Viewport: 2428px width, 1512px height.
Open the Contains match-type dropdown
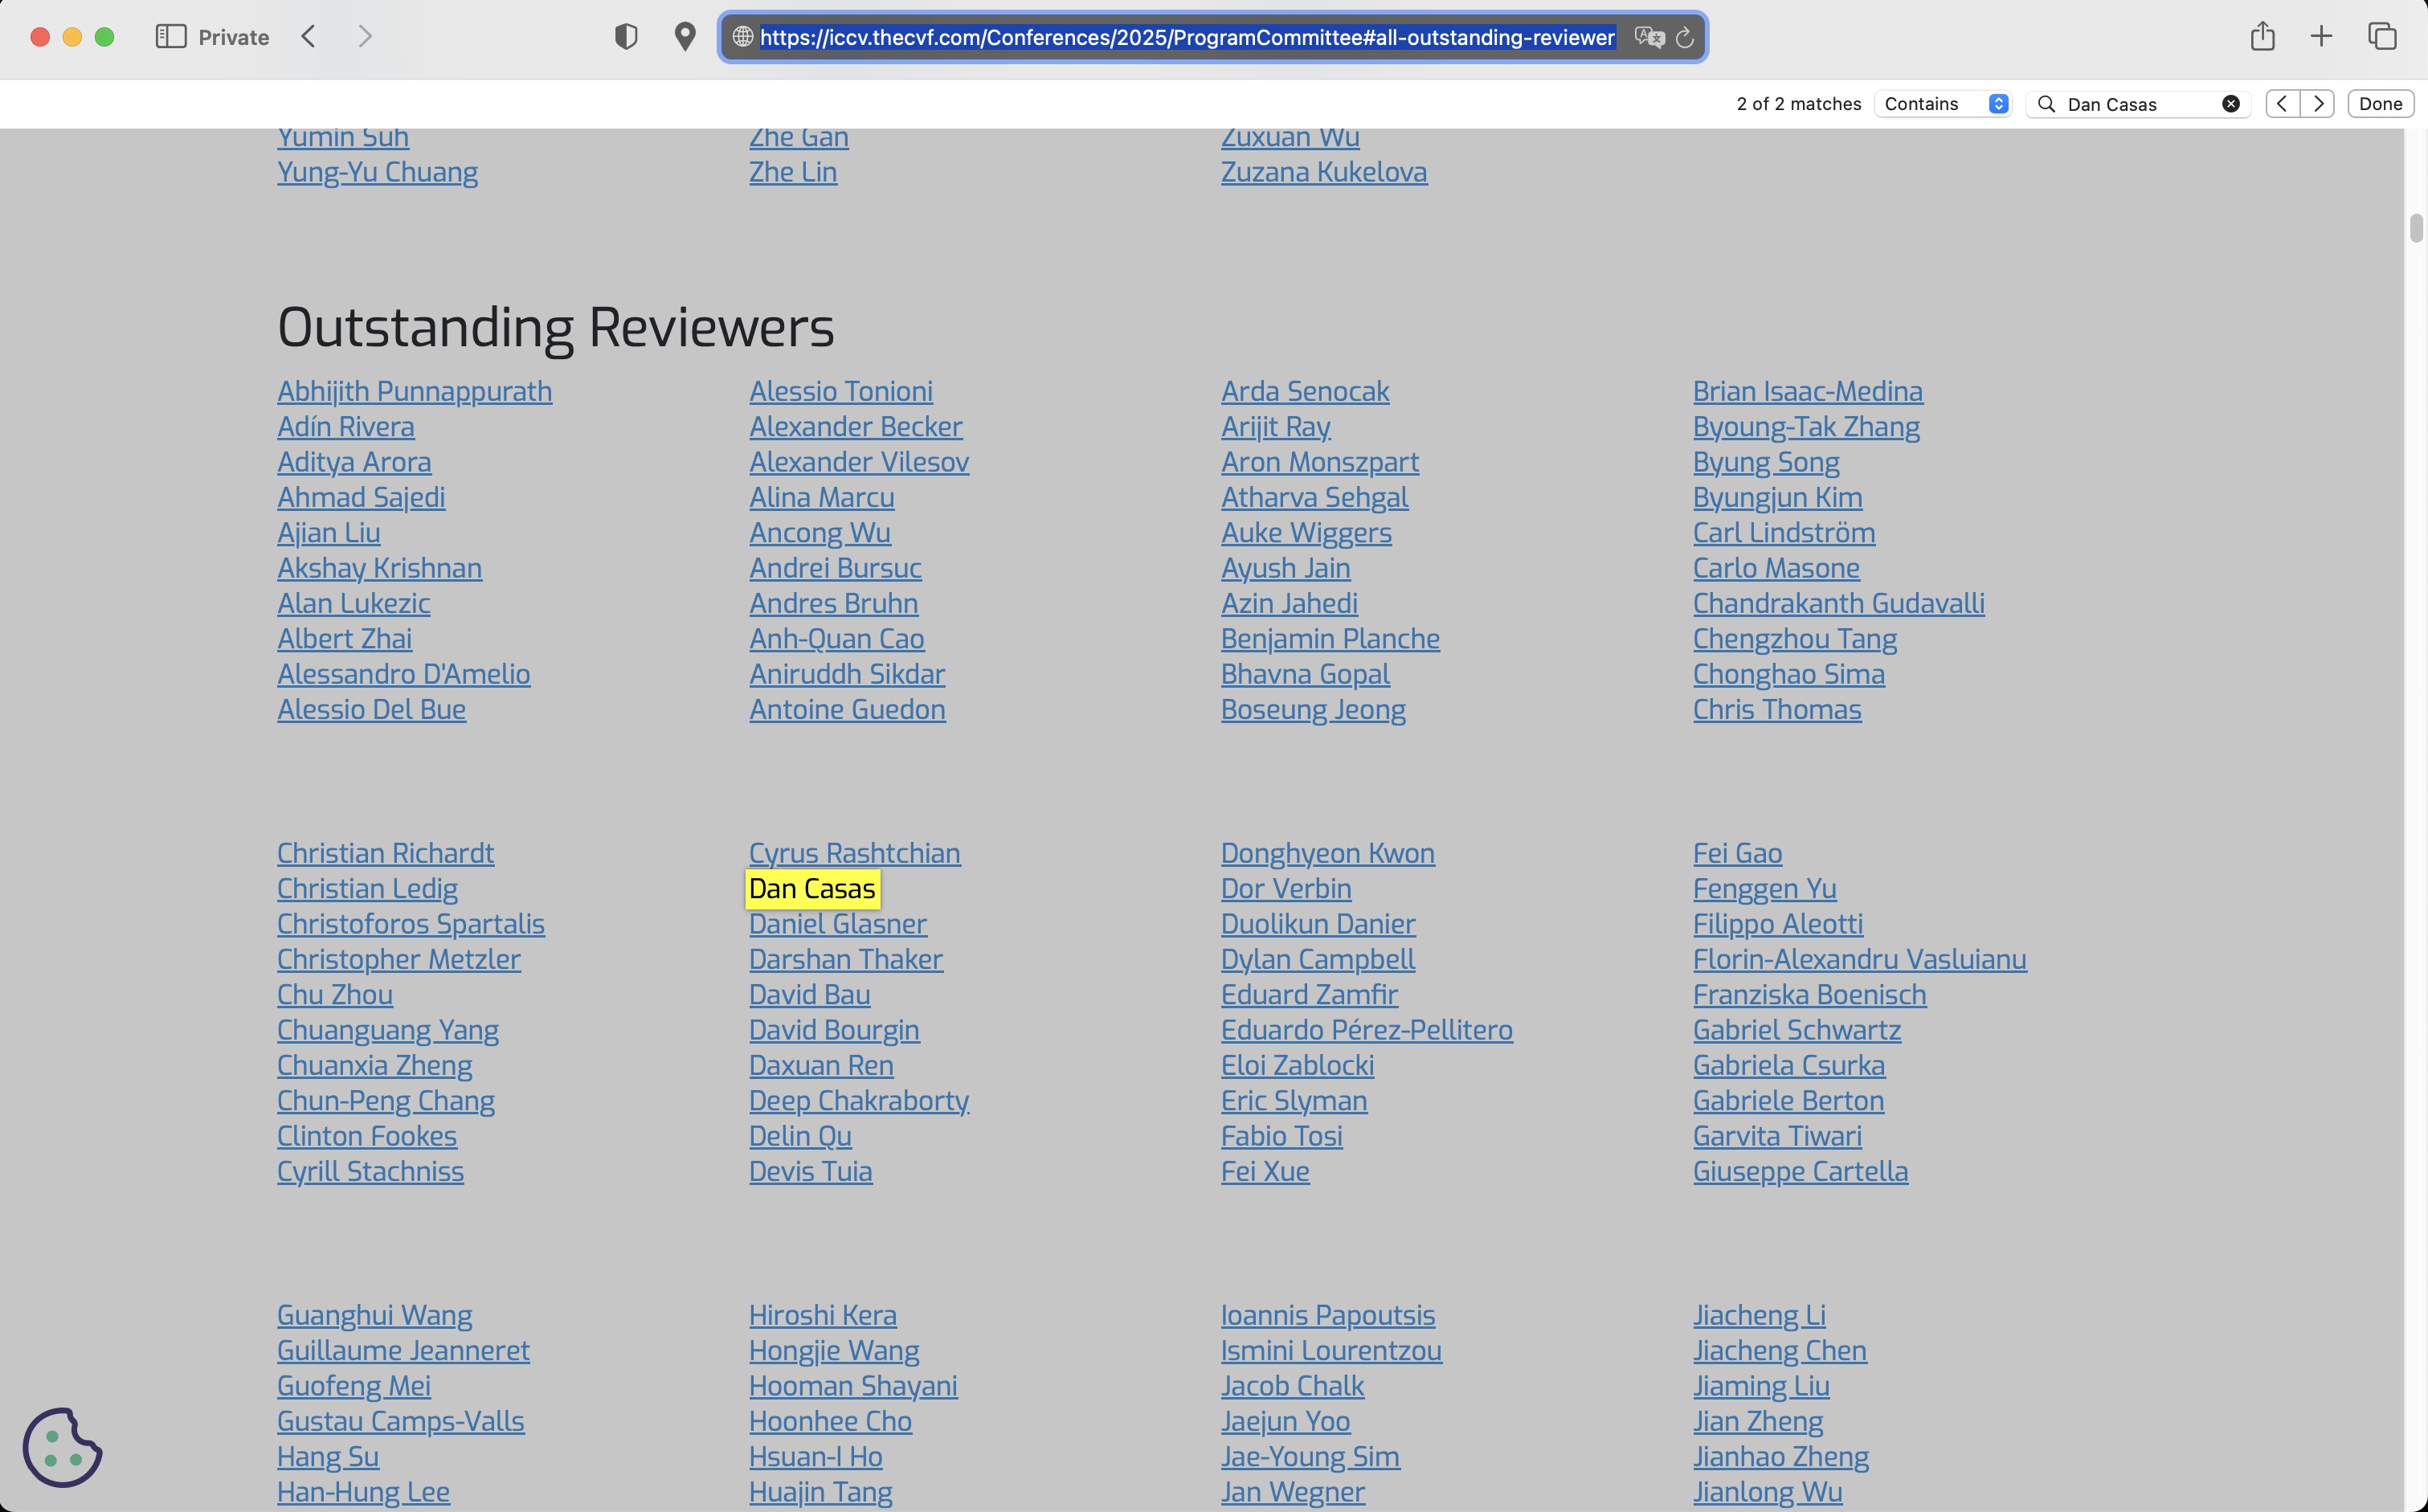pos(1944,104)
